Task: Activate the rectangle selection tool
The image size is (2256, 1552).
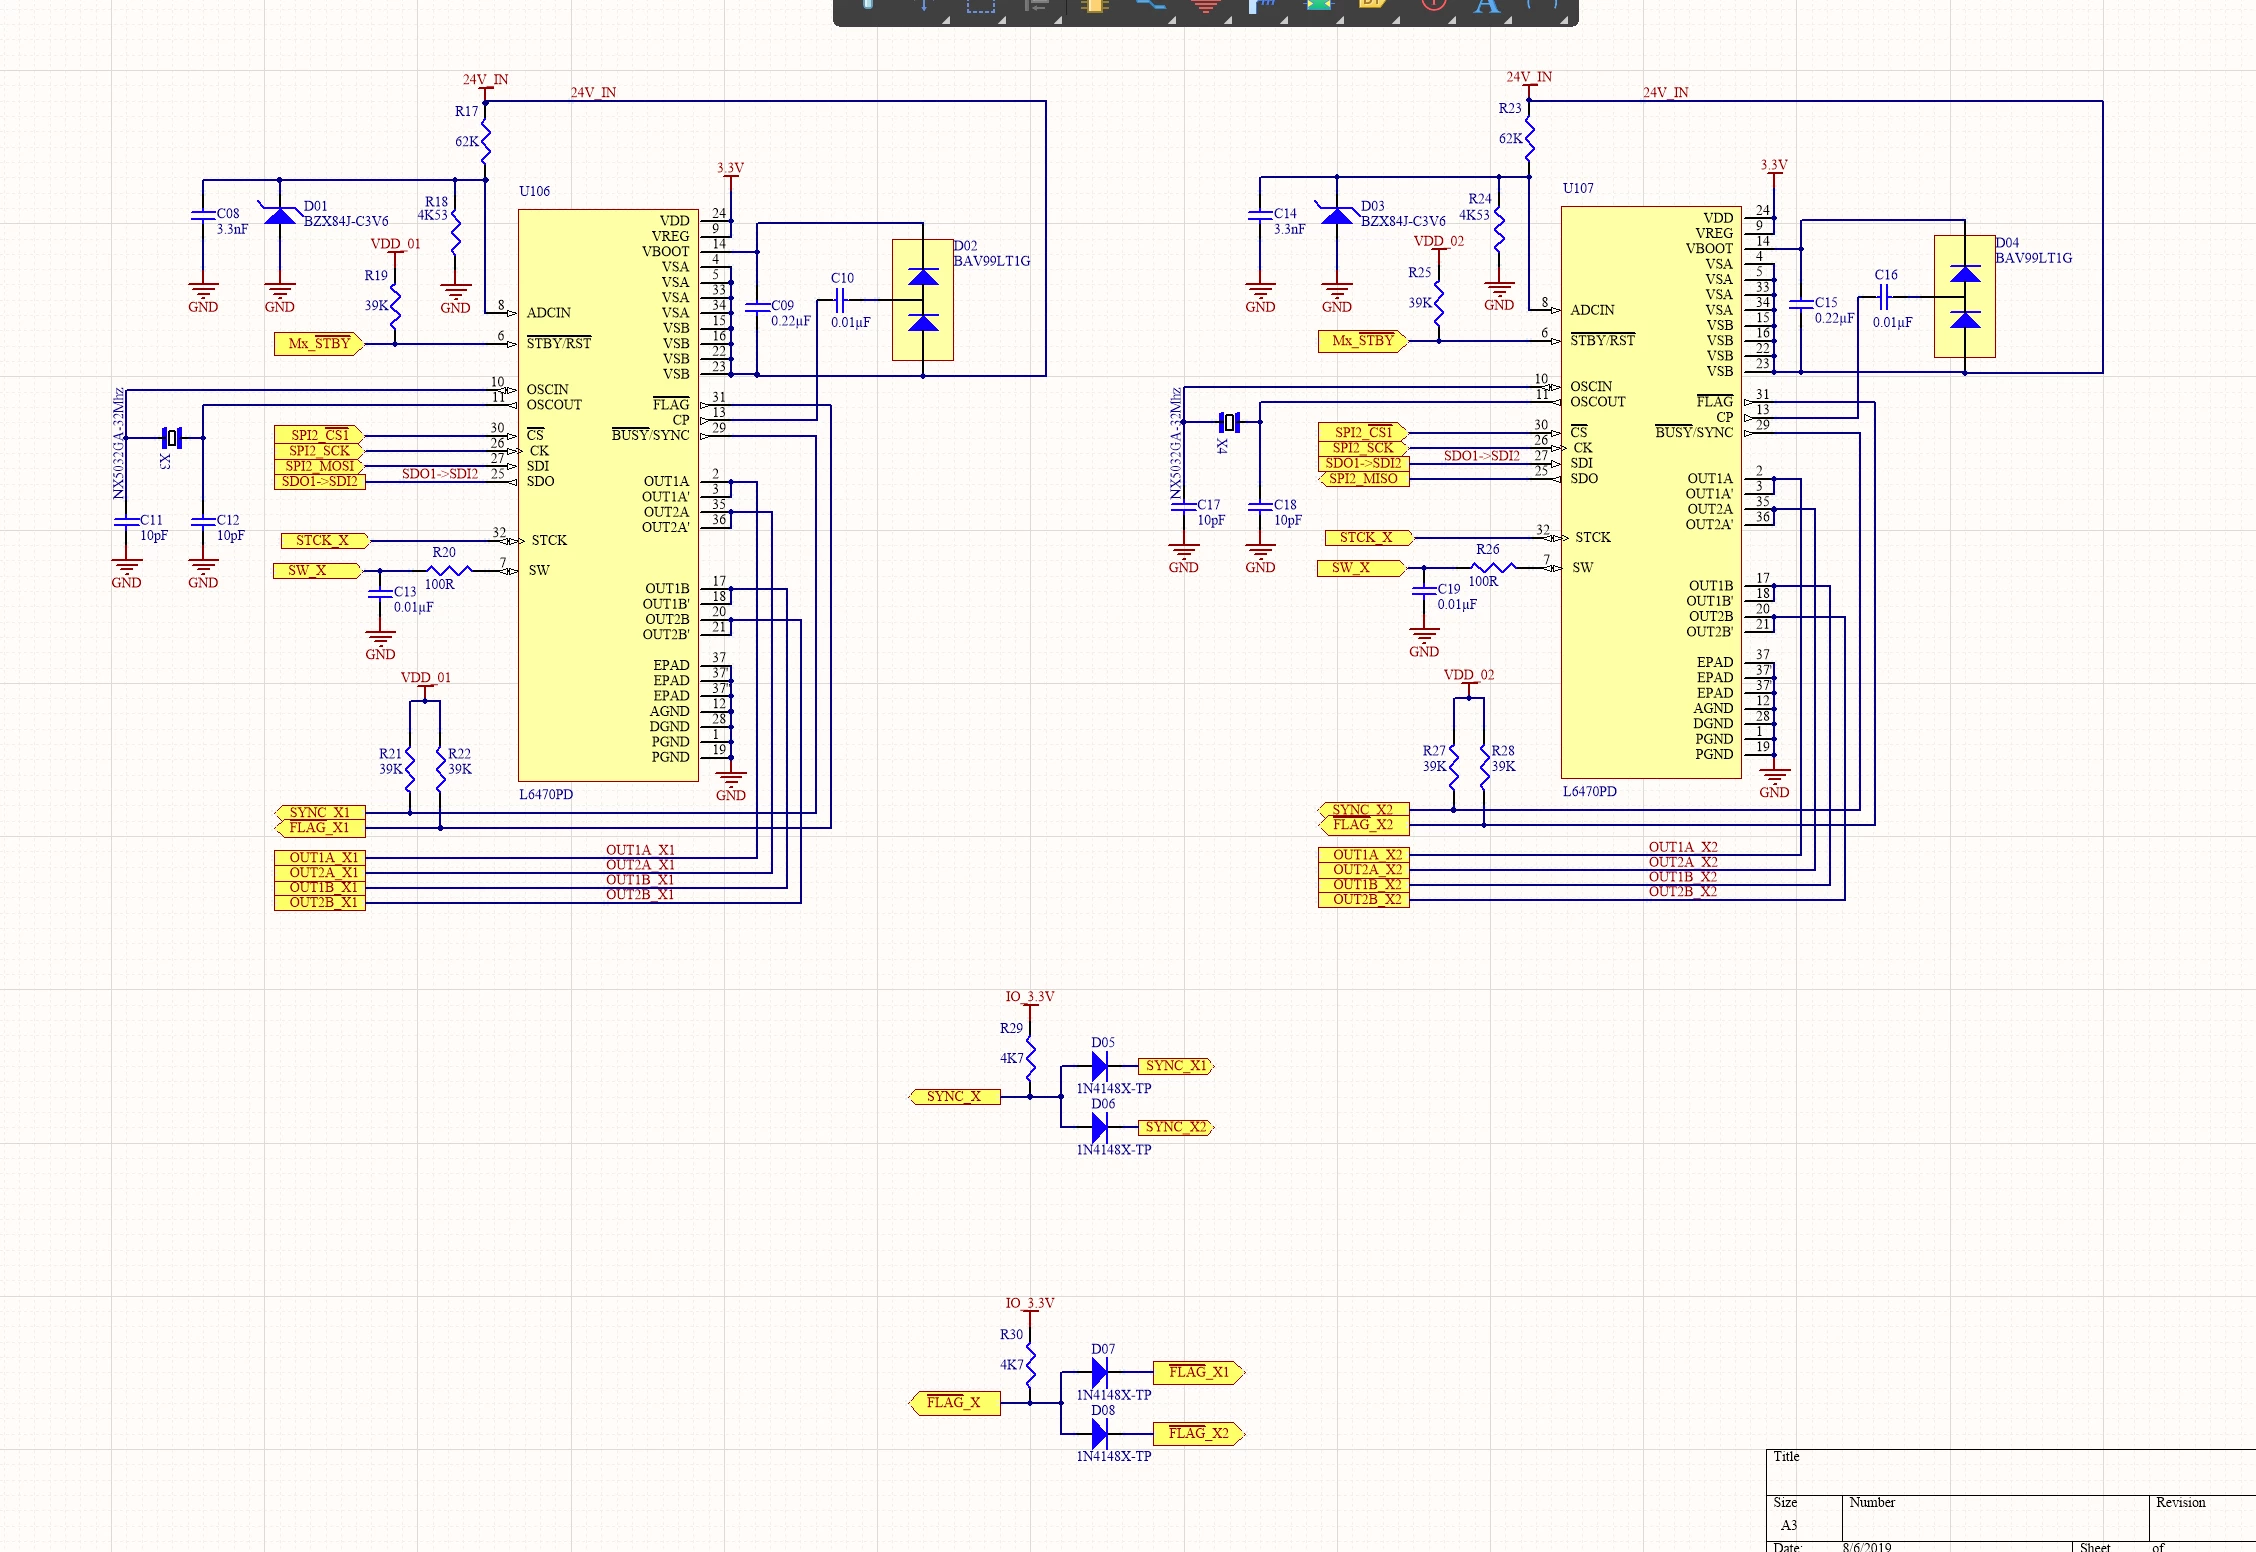Action: pos(981,6)
